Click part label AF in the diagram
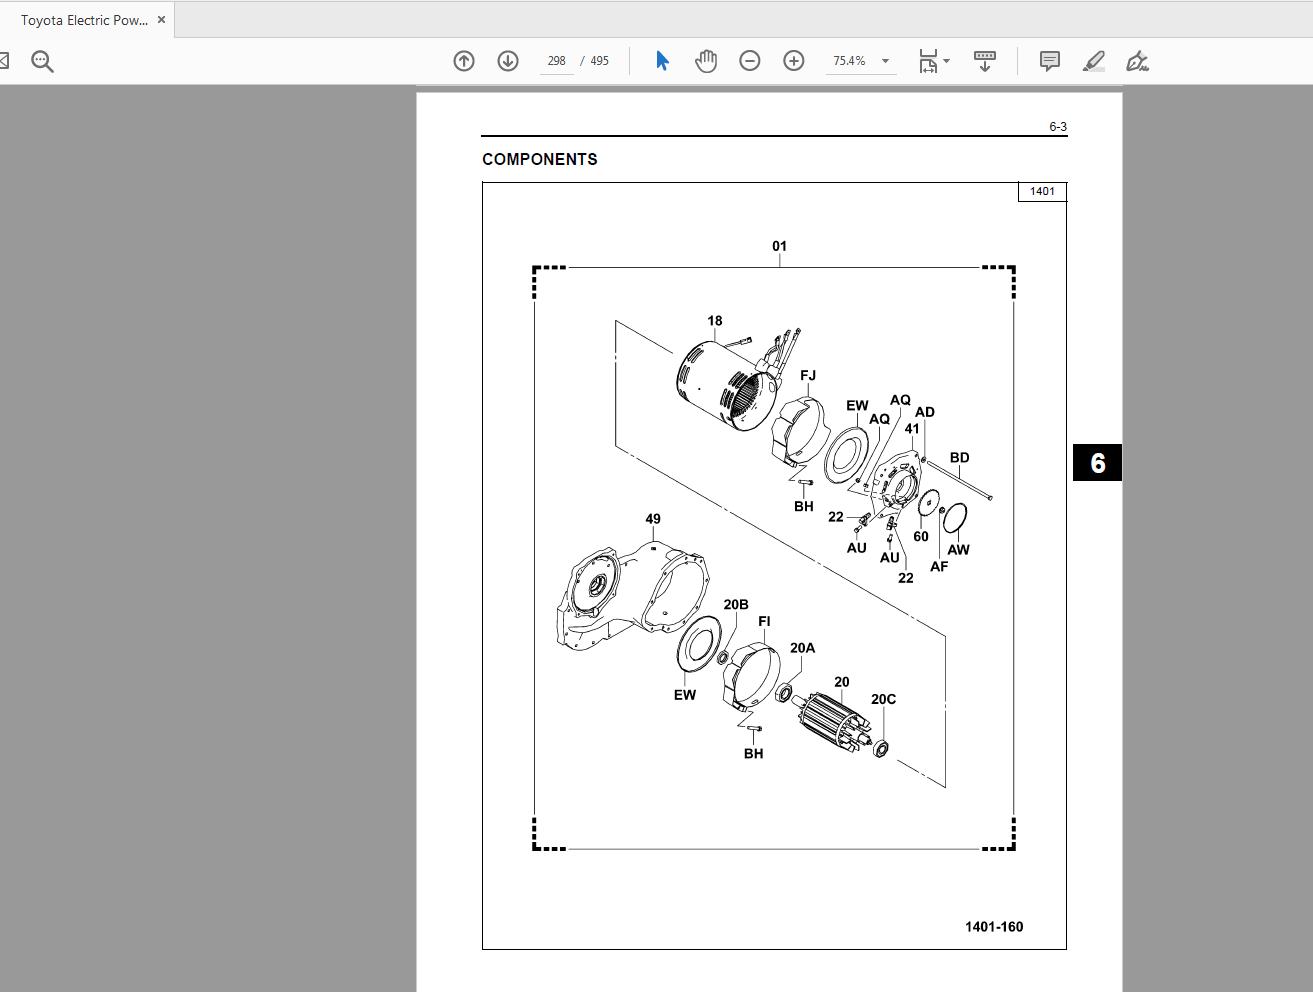 click(939, 567)
